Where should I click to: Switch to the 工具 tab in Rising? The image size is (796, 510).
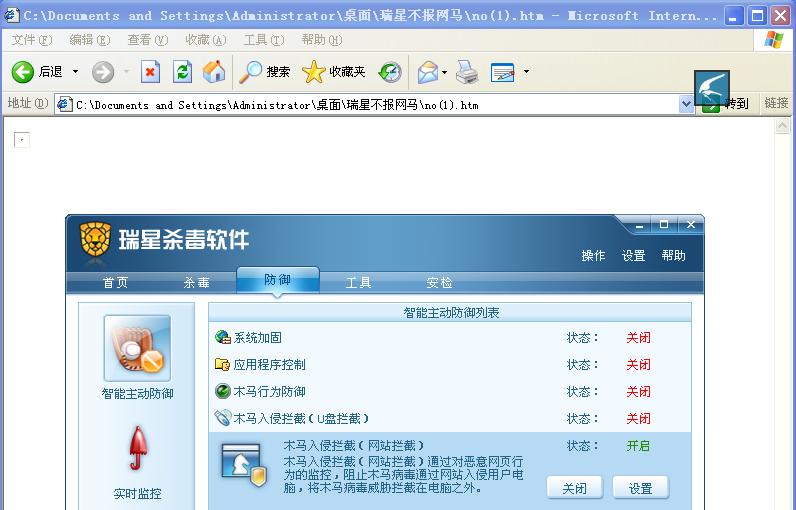pyautogui.click(x=358, y=283)
